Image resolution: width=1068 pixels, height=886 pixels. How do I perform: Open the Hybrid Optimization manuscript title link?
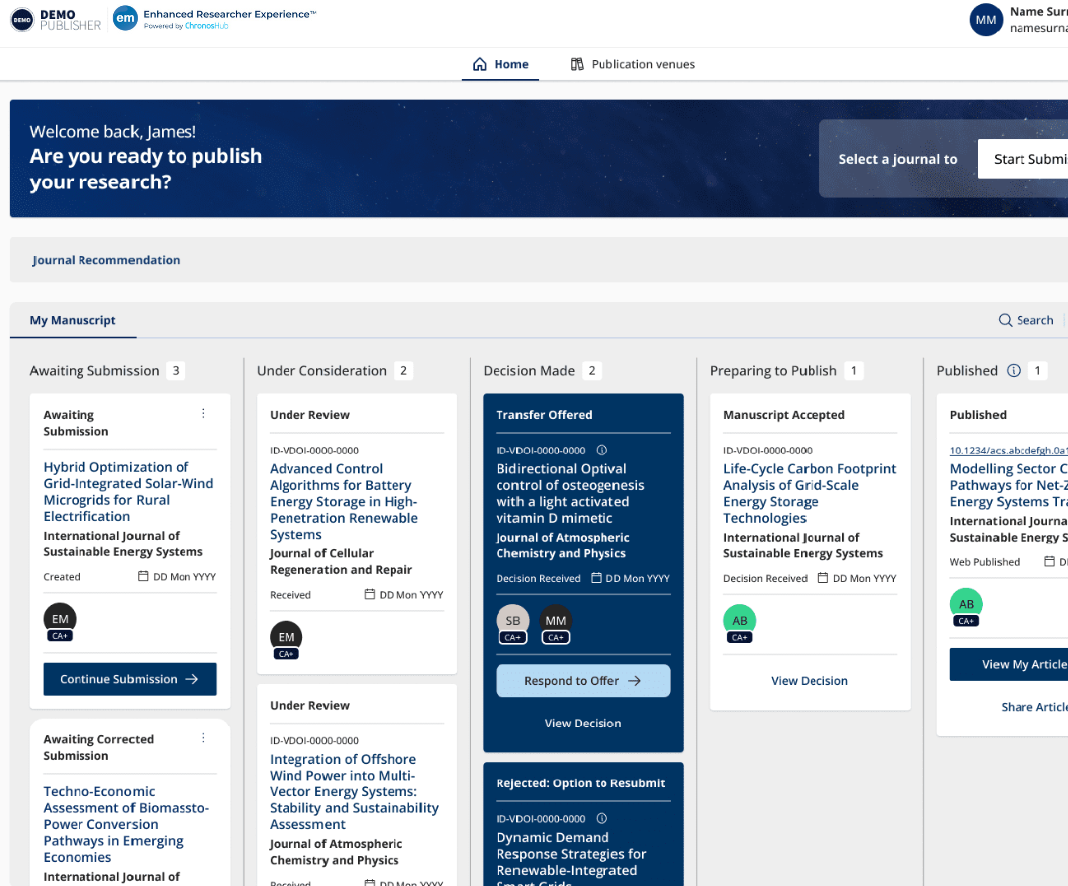tap(129, 491)
